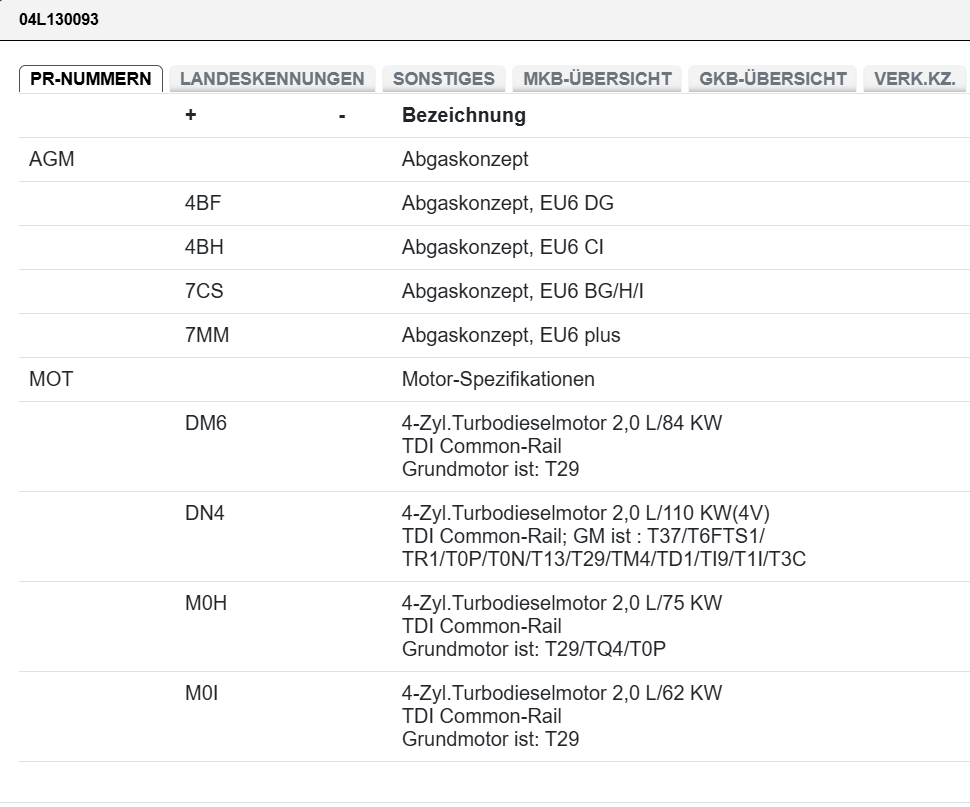Click the Bezeichnung column header
The image size is (970, 807).
(463, 115)
